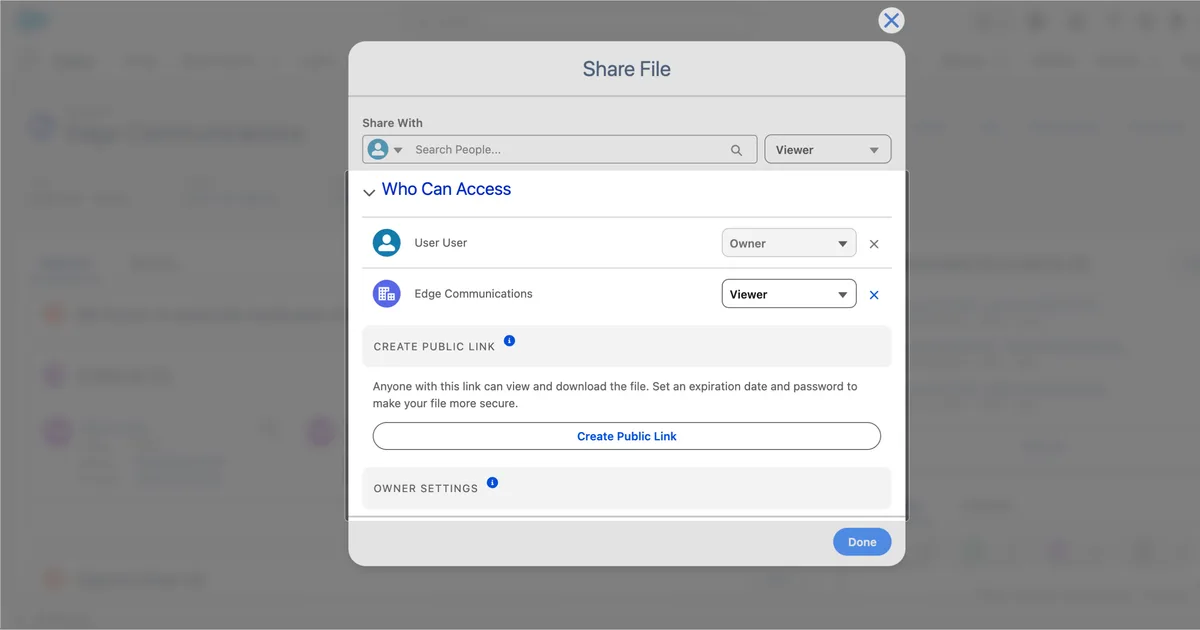Viewport: 1200px width, 630px height.
Task: Open the Owner dropdown for User User
Action: click(x=789, y=243)
